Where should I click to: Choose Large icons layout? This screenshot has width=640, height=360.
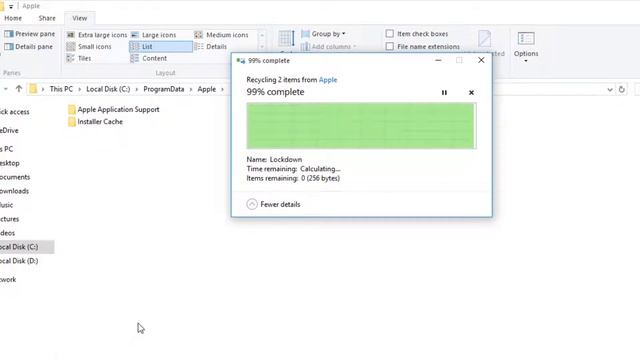pos(153,35)
